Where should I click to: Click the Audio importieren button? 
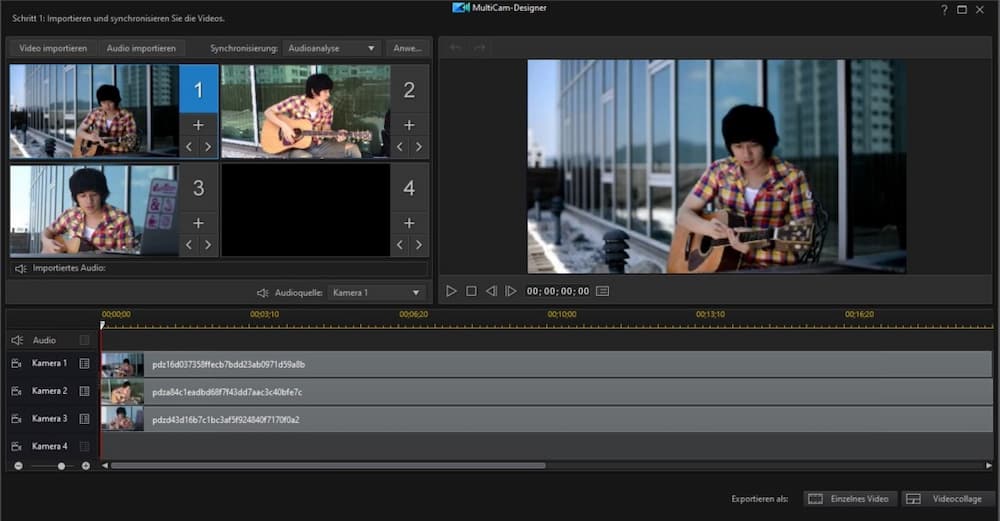pos(141,48)
